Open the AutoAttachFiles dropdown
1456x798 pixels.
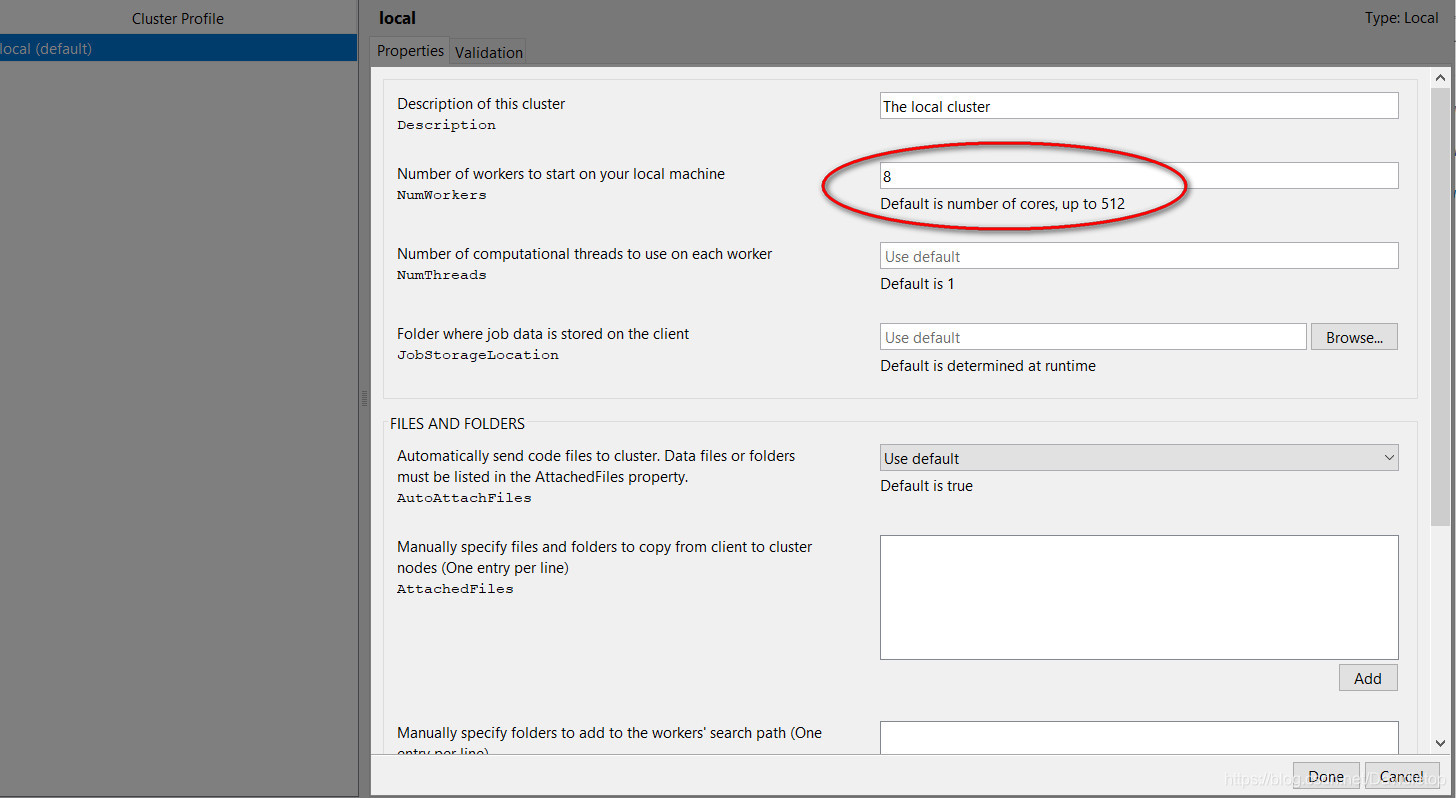click(1139, 458)
